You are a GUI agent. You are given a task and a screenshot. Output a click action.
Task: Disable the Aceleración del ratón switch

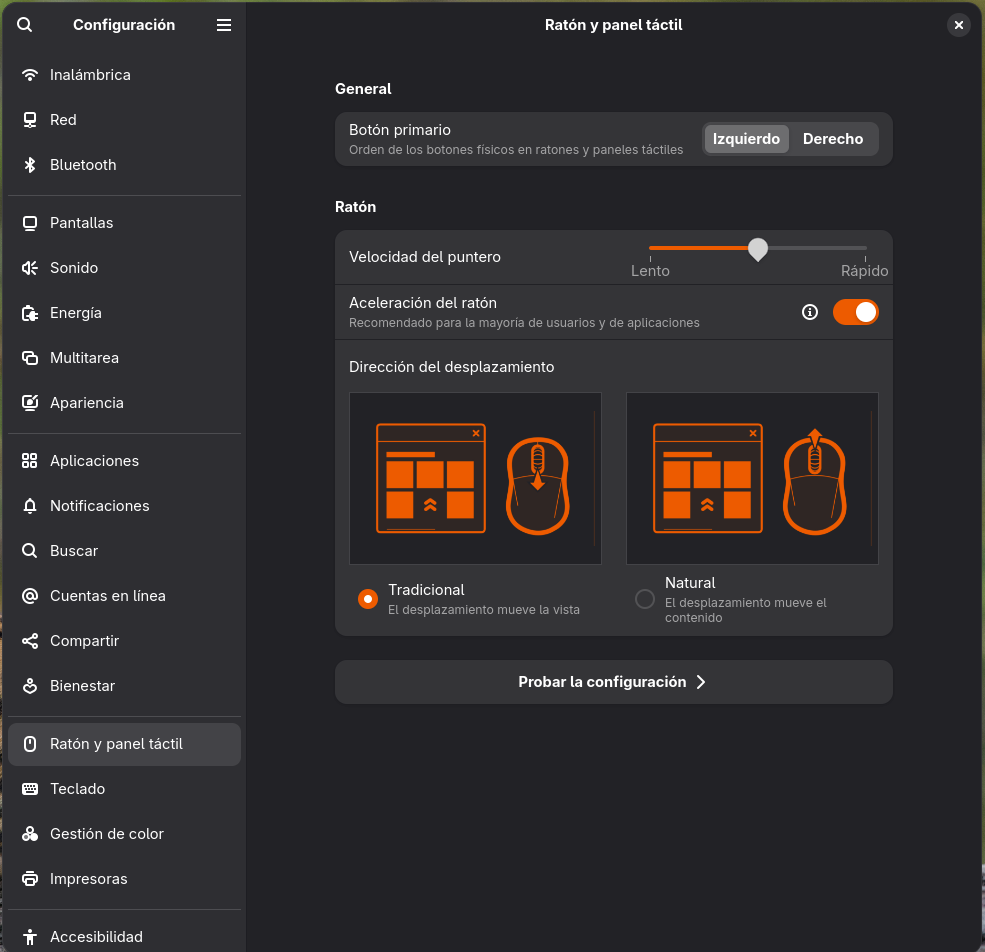coord(855,312)
